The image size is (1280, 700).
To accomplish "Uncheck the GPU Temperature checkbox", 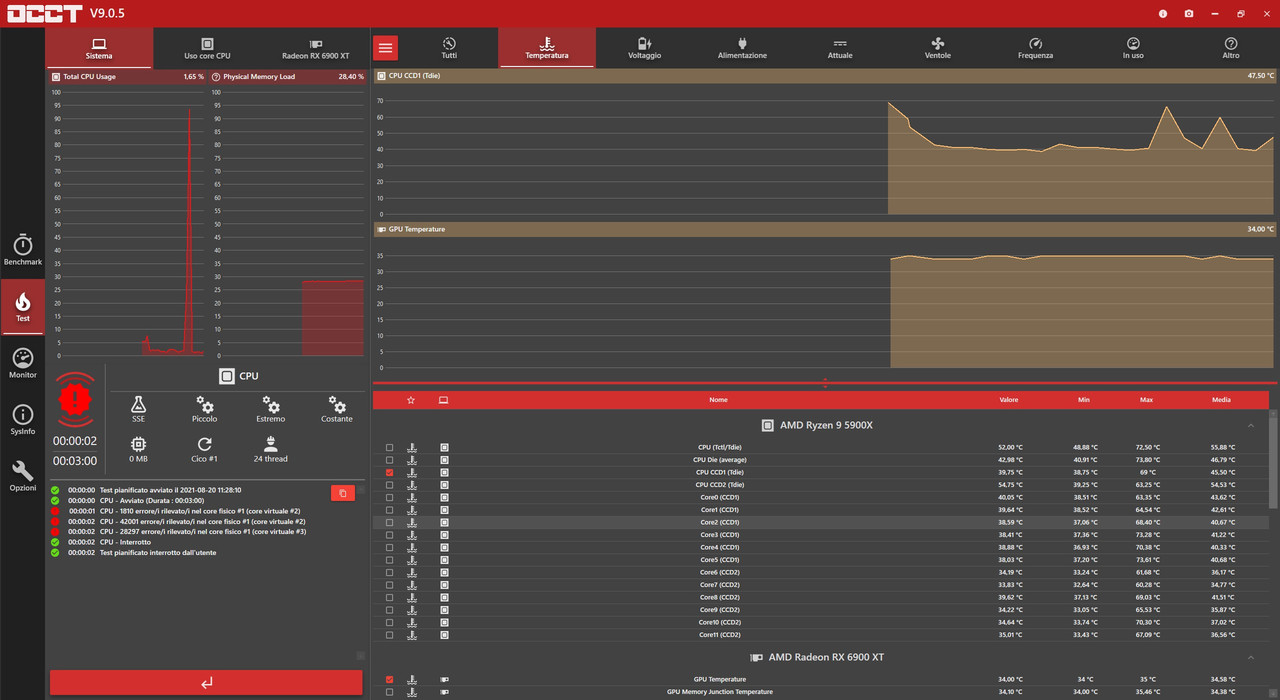I will [389, 680].
